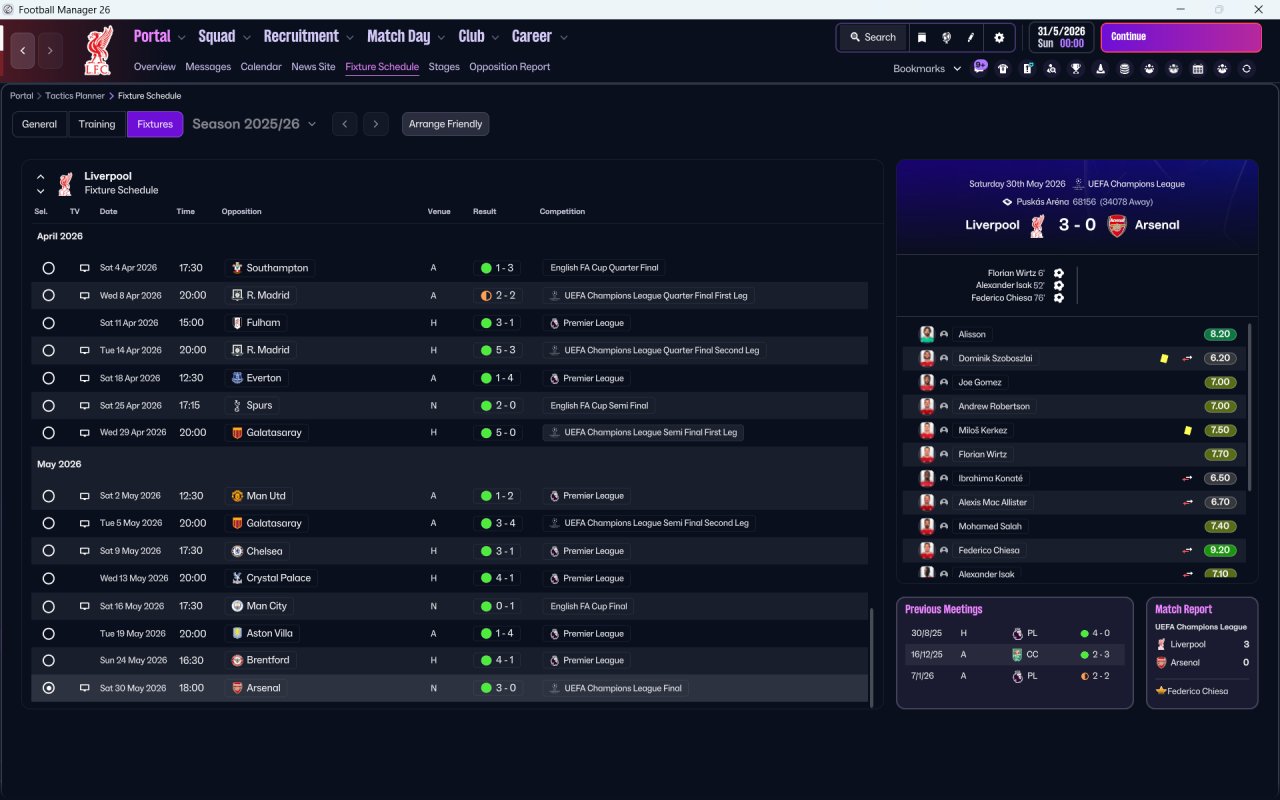This screenshot has height=800, width=1280.
Task: Expand the Recruitment menu dropdown arrow
Action: click(x=350, y=38)
